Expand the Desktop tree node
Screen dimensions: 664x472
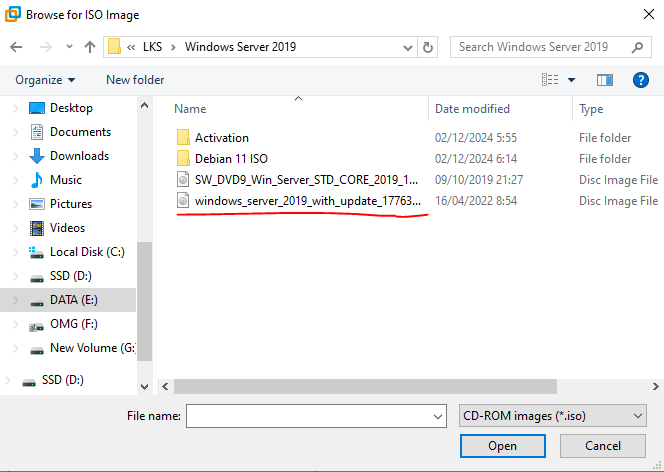click(x=16, y=108)
